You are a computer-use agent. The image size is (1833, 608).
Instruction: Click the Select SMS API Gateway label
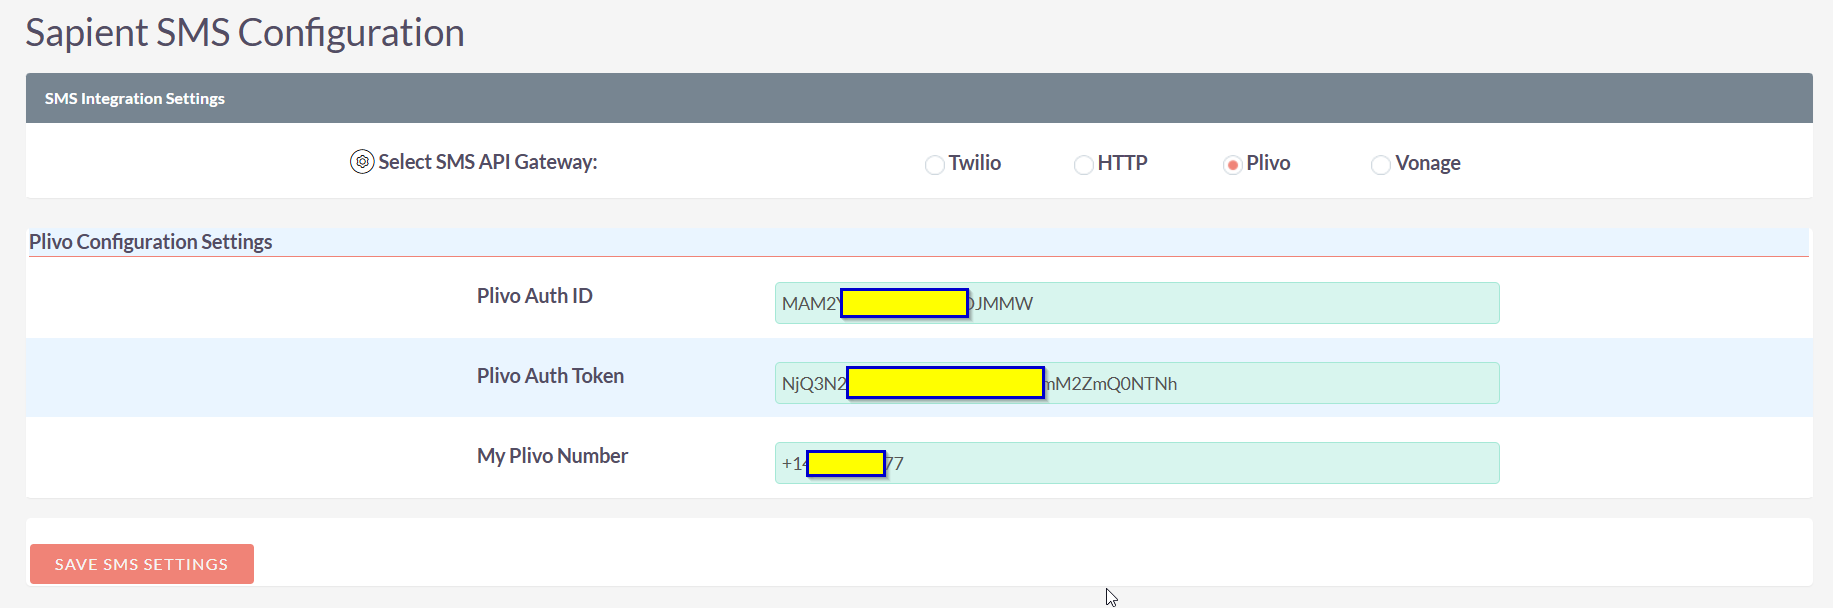488,162
